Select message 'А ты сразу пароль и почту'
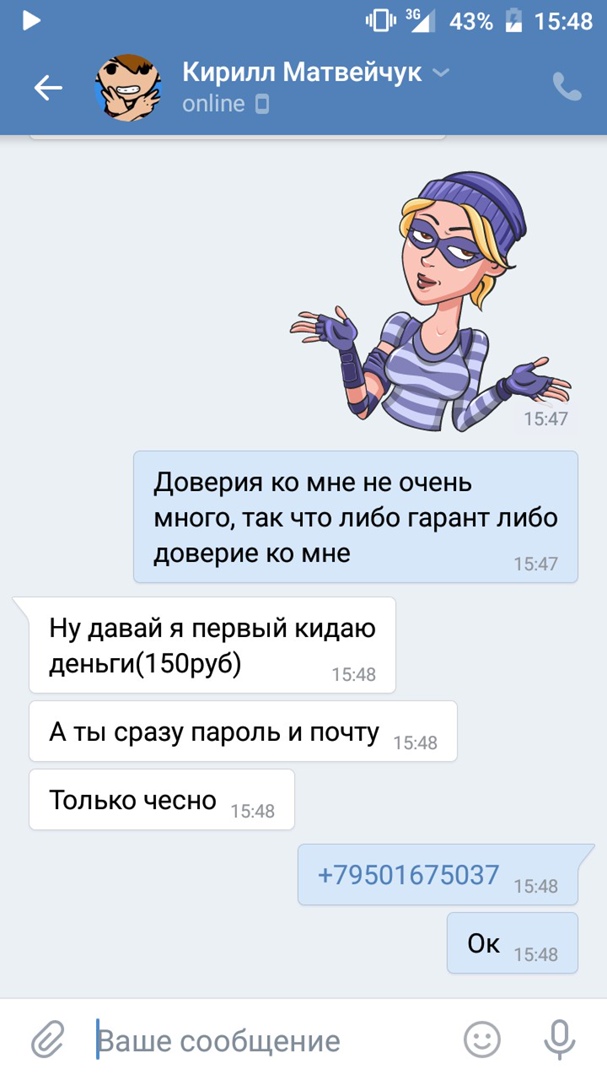This screenshot has width=607, height=1080. tap(243, 731)
